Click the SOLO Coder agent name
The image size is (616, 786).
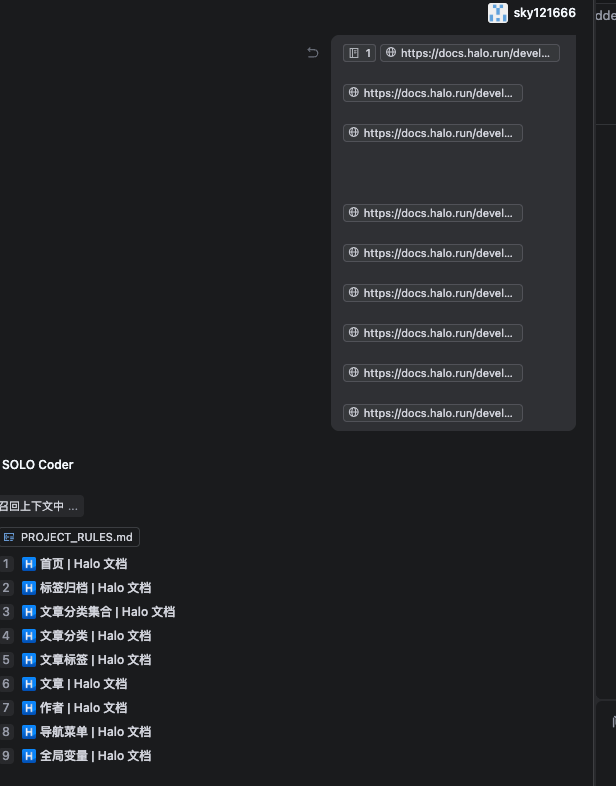[38, 464]
